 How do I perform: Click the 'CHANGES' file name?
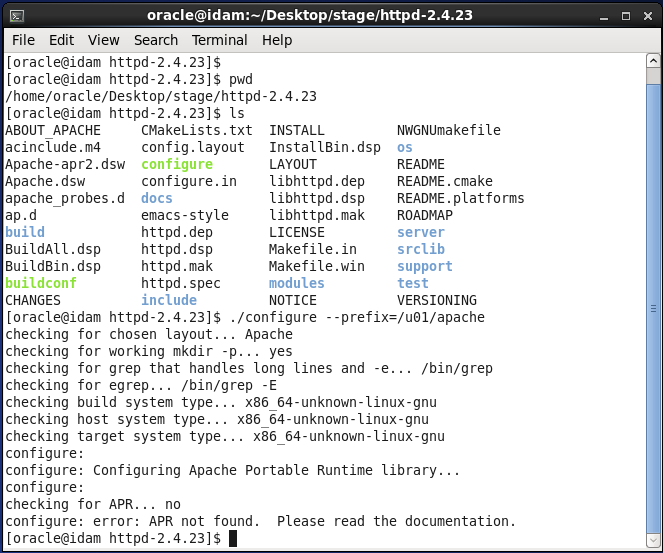33,300
